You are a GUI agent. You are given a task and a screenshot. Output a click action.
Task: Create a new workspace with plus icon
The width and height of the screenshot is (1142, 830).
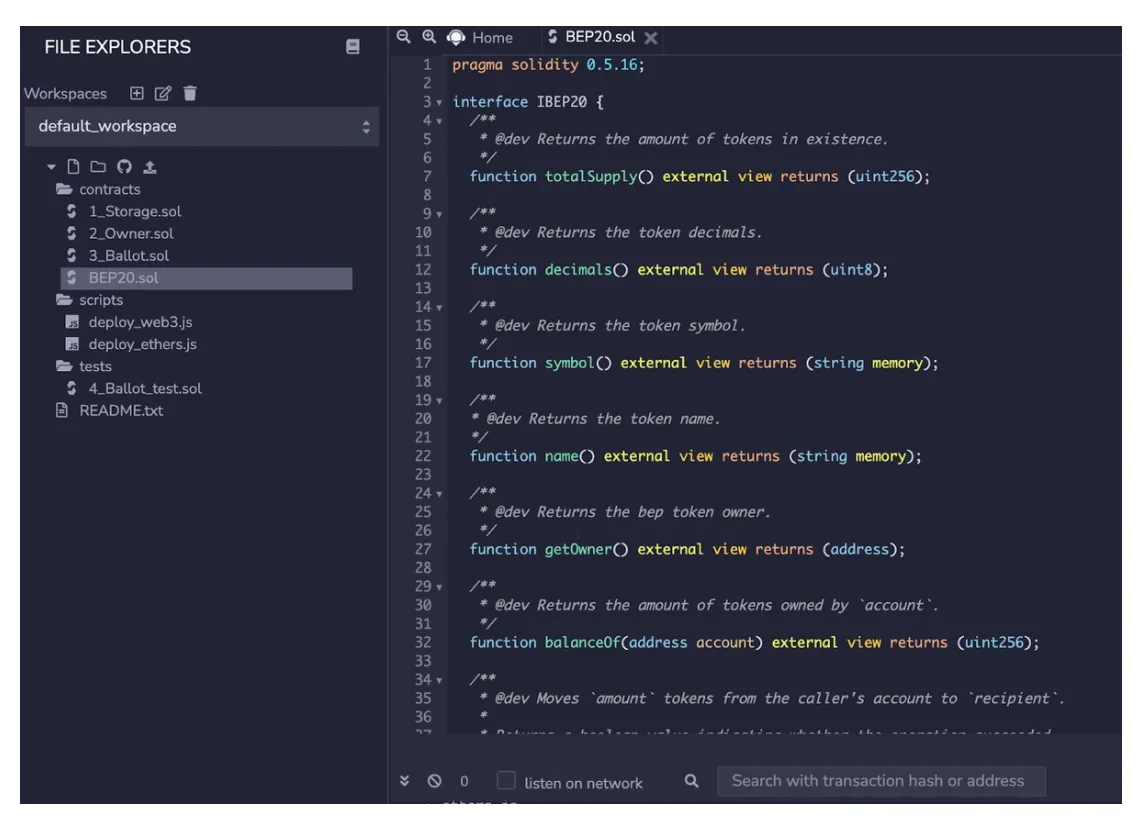point(136,93)
